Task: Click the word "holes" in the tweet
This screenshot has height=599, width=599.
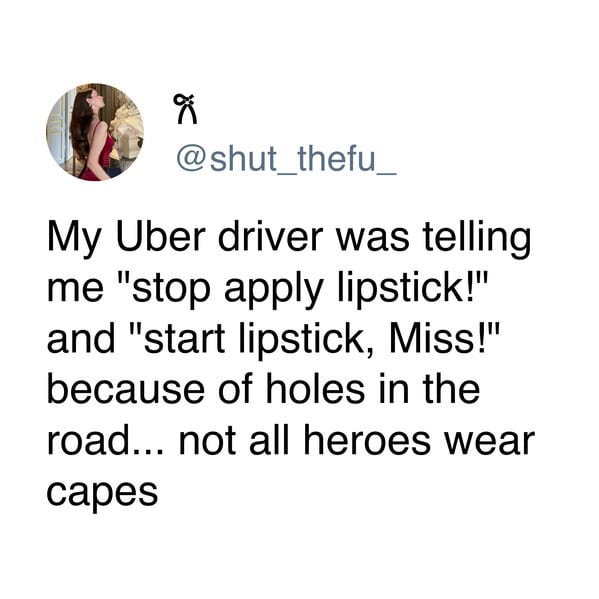Action: [x=315, y=390]
